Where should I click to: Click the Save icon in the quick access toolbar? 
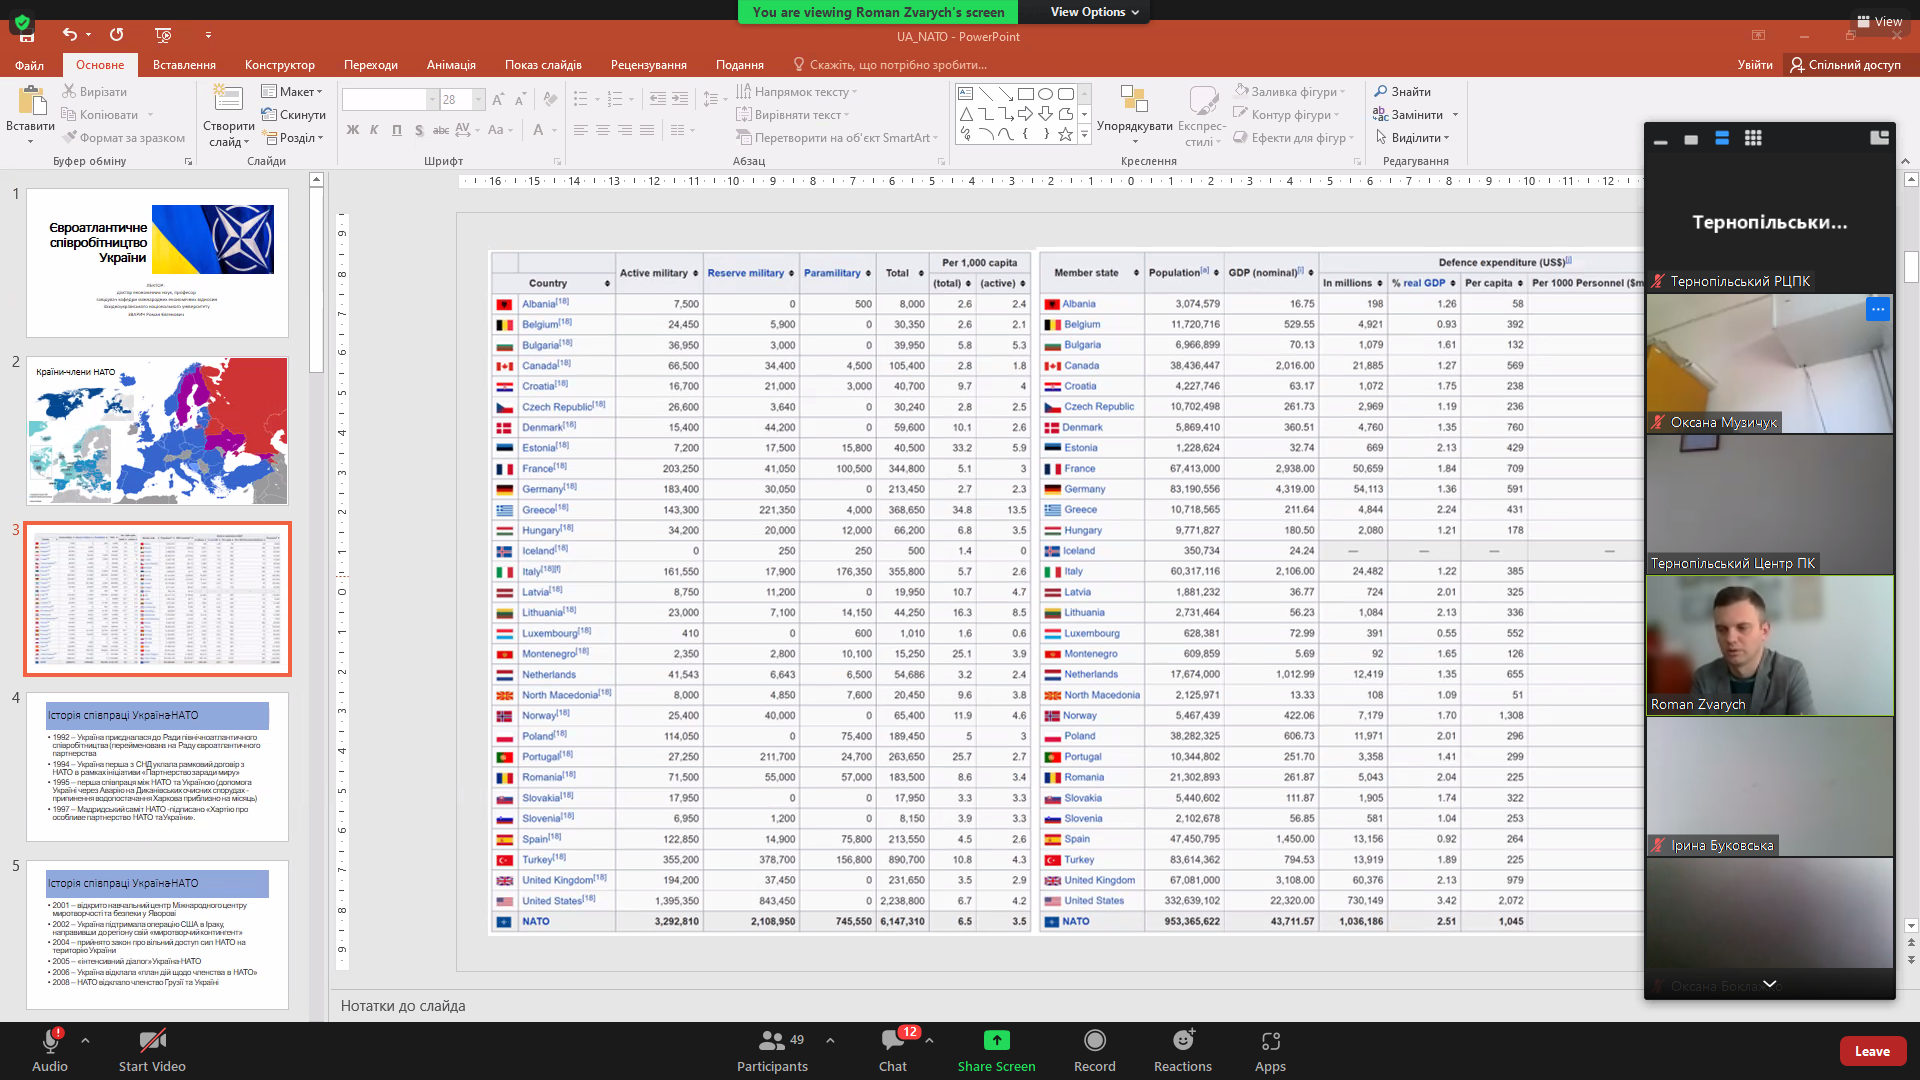point(27,36)
